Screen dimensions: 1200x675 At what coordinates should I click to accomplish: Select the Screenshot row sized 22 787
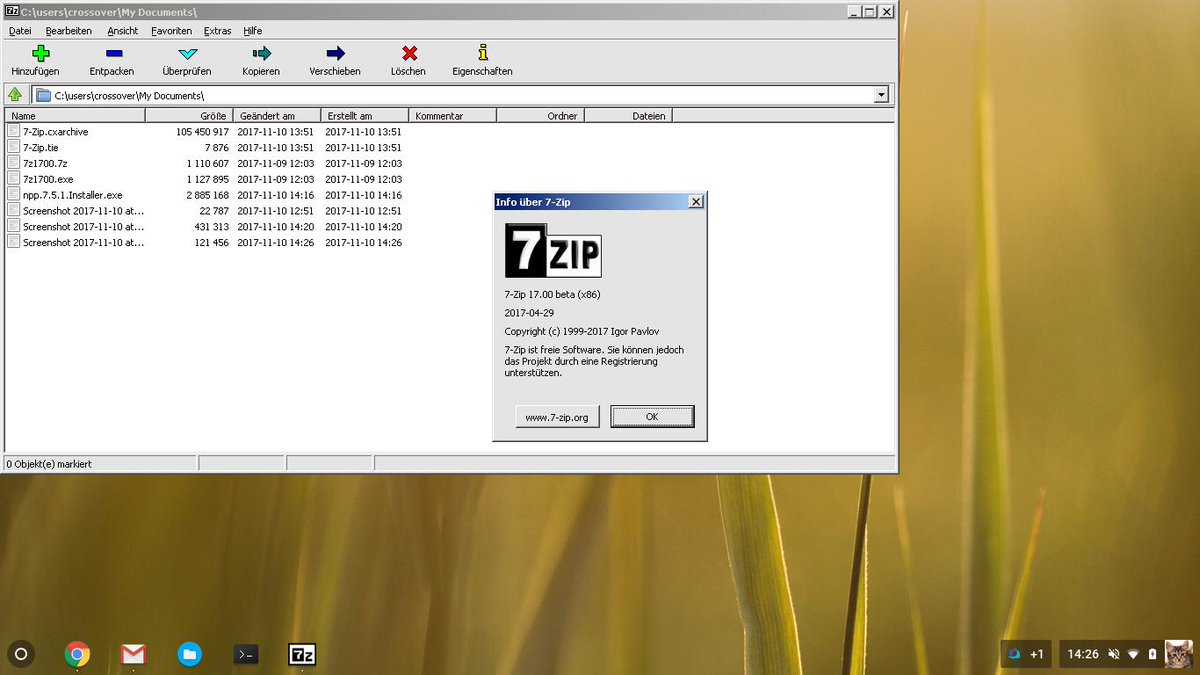(205, 211)
